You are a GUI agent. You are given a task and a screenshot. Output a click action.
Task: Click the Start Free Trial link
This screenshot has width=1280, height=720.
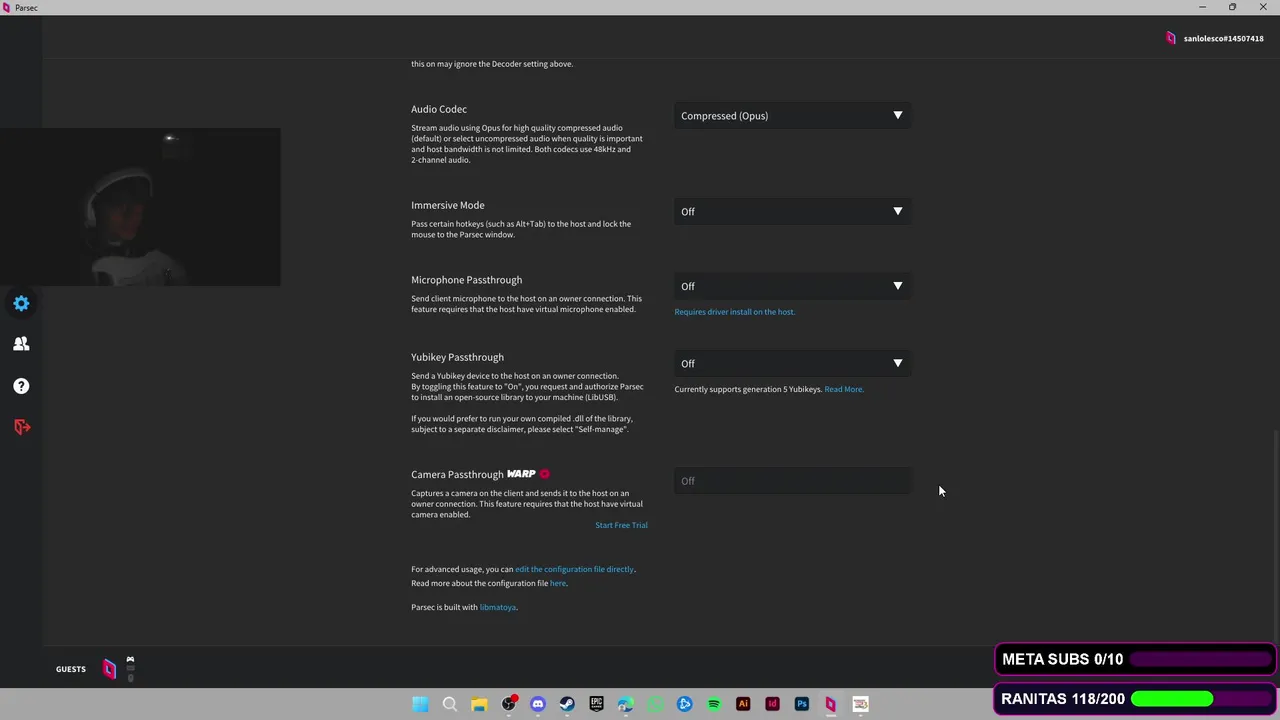click(621, 525)
